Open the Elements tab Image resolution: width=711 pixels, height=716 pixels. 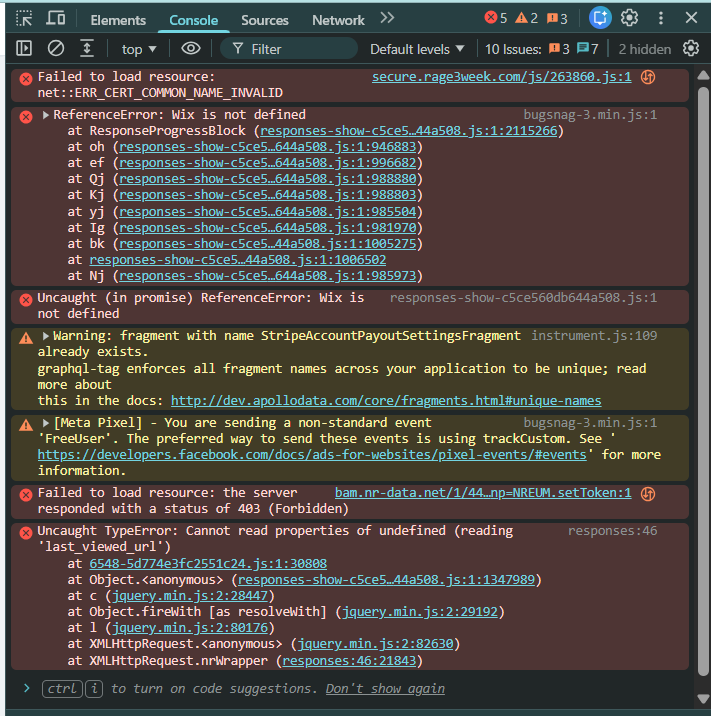(x=118, y=20)
